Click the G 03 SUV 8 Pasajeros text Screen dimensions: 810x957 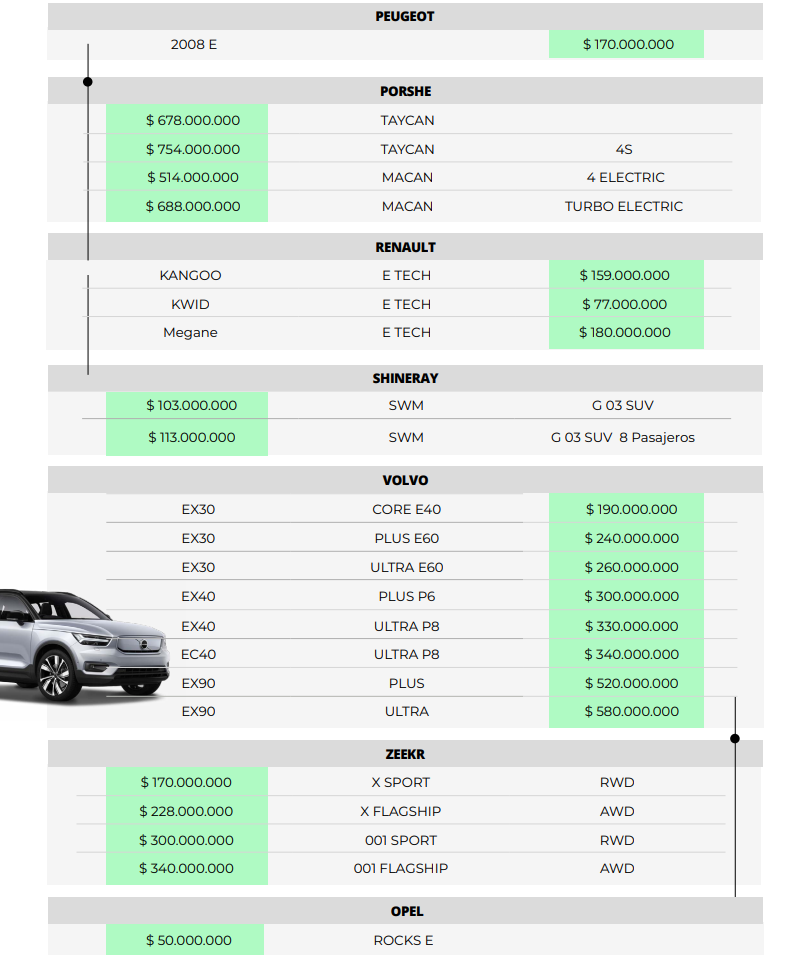(622, 437)
